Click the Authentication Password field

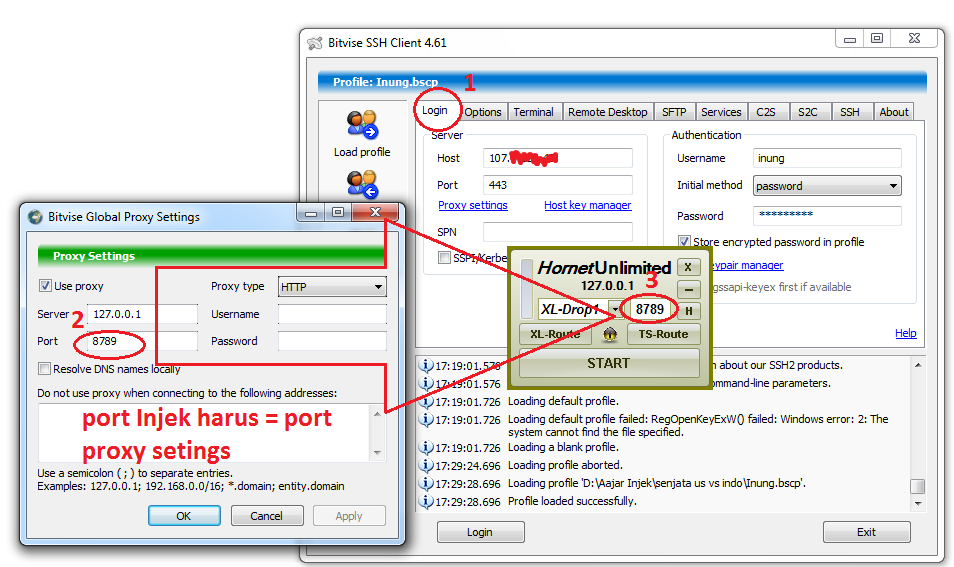coord(827,215)
